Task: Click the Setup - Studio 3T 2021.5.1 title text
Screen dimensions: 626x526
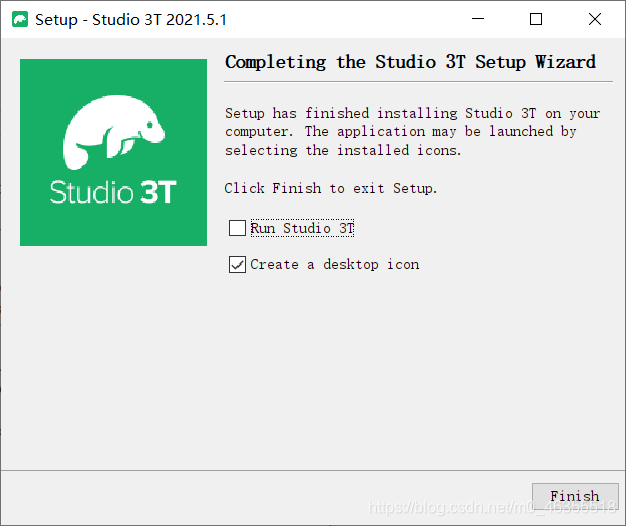Action: pos(131,20)
